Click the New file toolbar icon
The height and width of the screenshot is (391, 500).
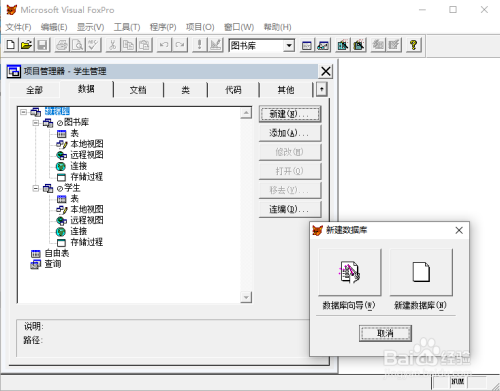coord(11,45)
